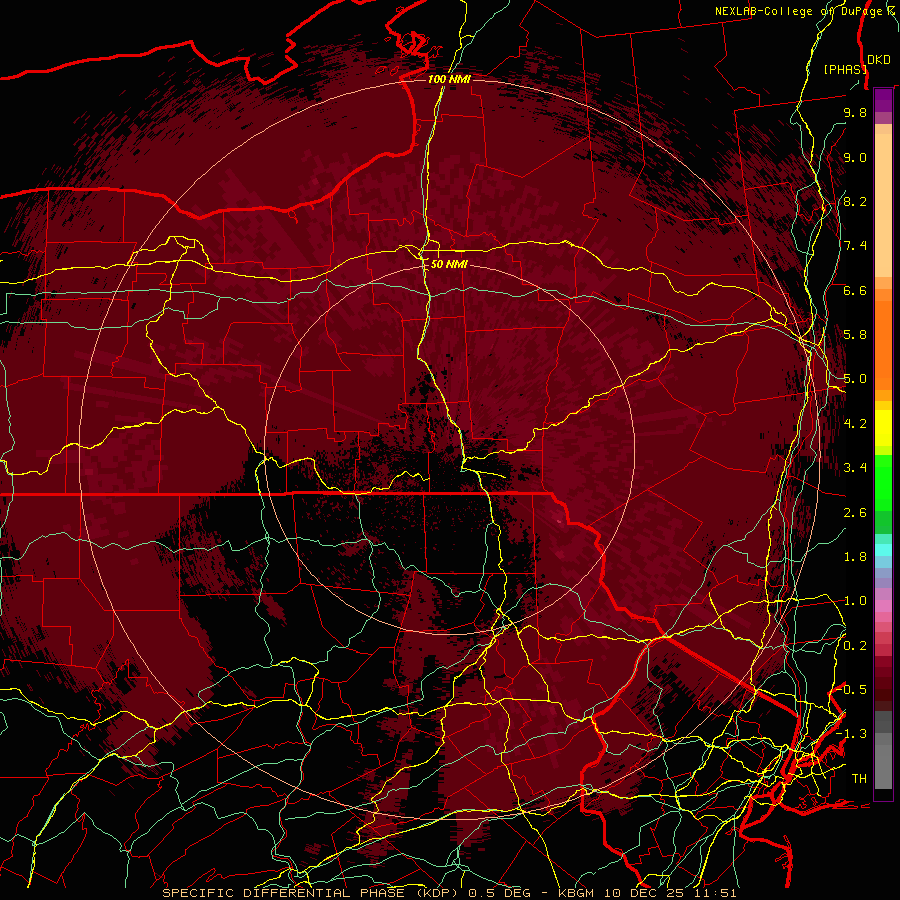This screenshot has height=900, width=900.
Task: Pick the orange segment of color bar
Action: [883, 344]
